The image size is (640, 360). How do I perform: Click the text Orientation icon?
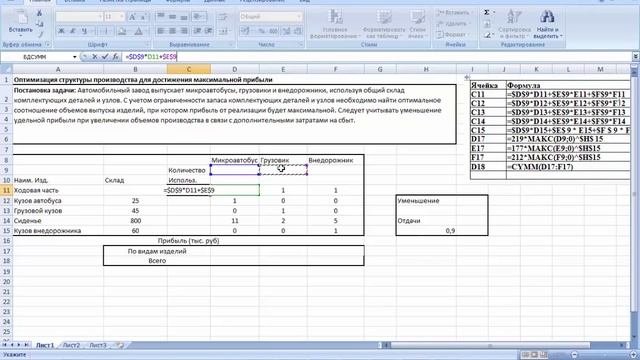199,17
